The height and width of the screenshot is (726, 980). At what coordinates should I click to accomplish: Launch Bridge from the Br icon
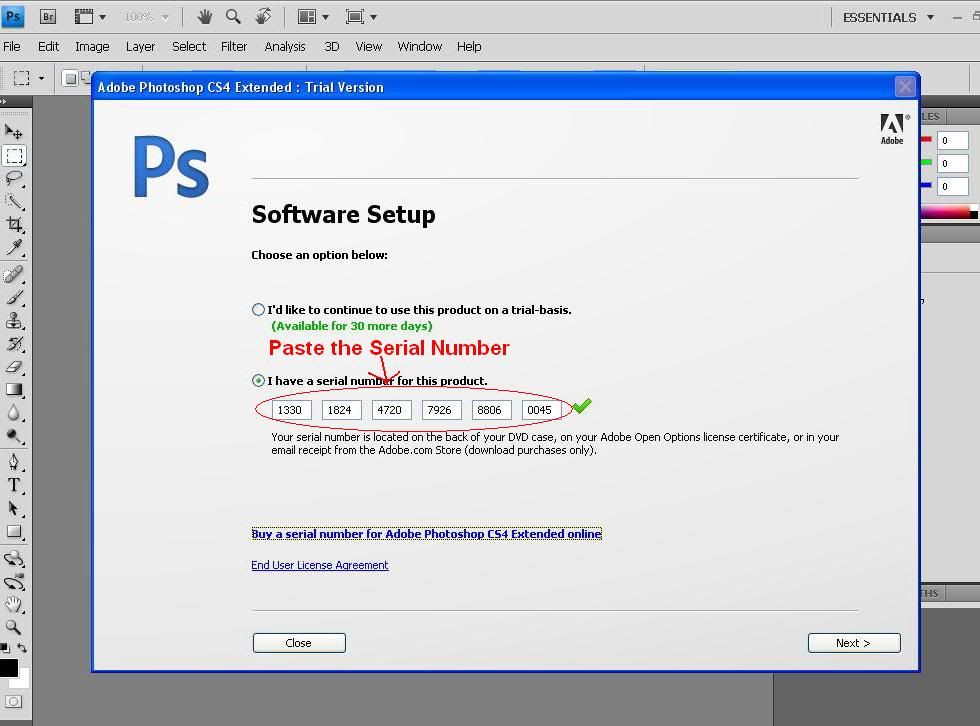(x=47, y=17)
